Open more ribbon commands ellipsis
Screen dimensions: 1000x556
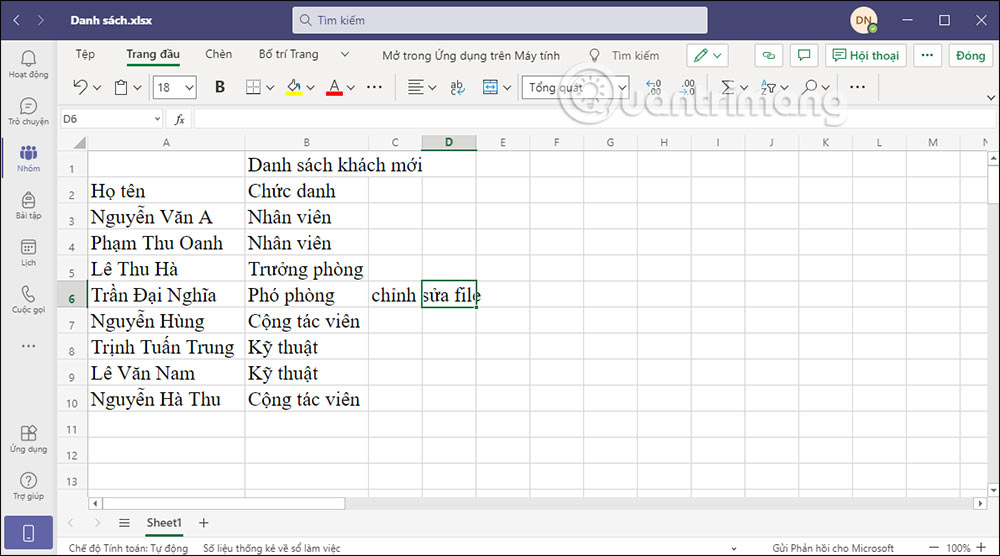pos(858,87)
